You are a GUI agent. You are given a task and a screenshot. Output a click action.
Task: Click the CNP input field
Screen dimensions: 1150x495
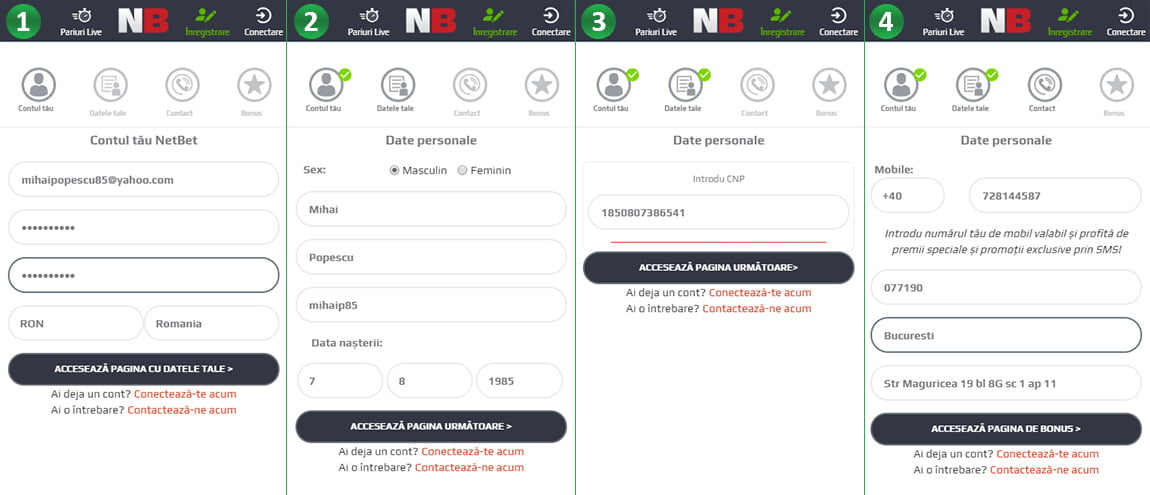[719, 213]
